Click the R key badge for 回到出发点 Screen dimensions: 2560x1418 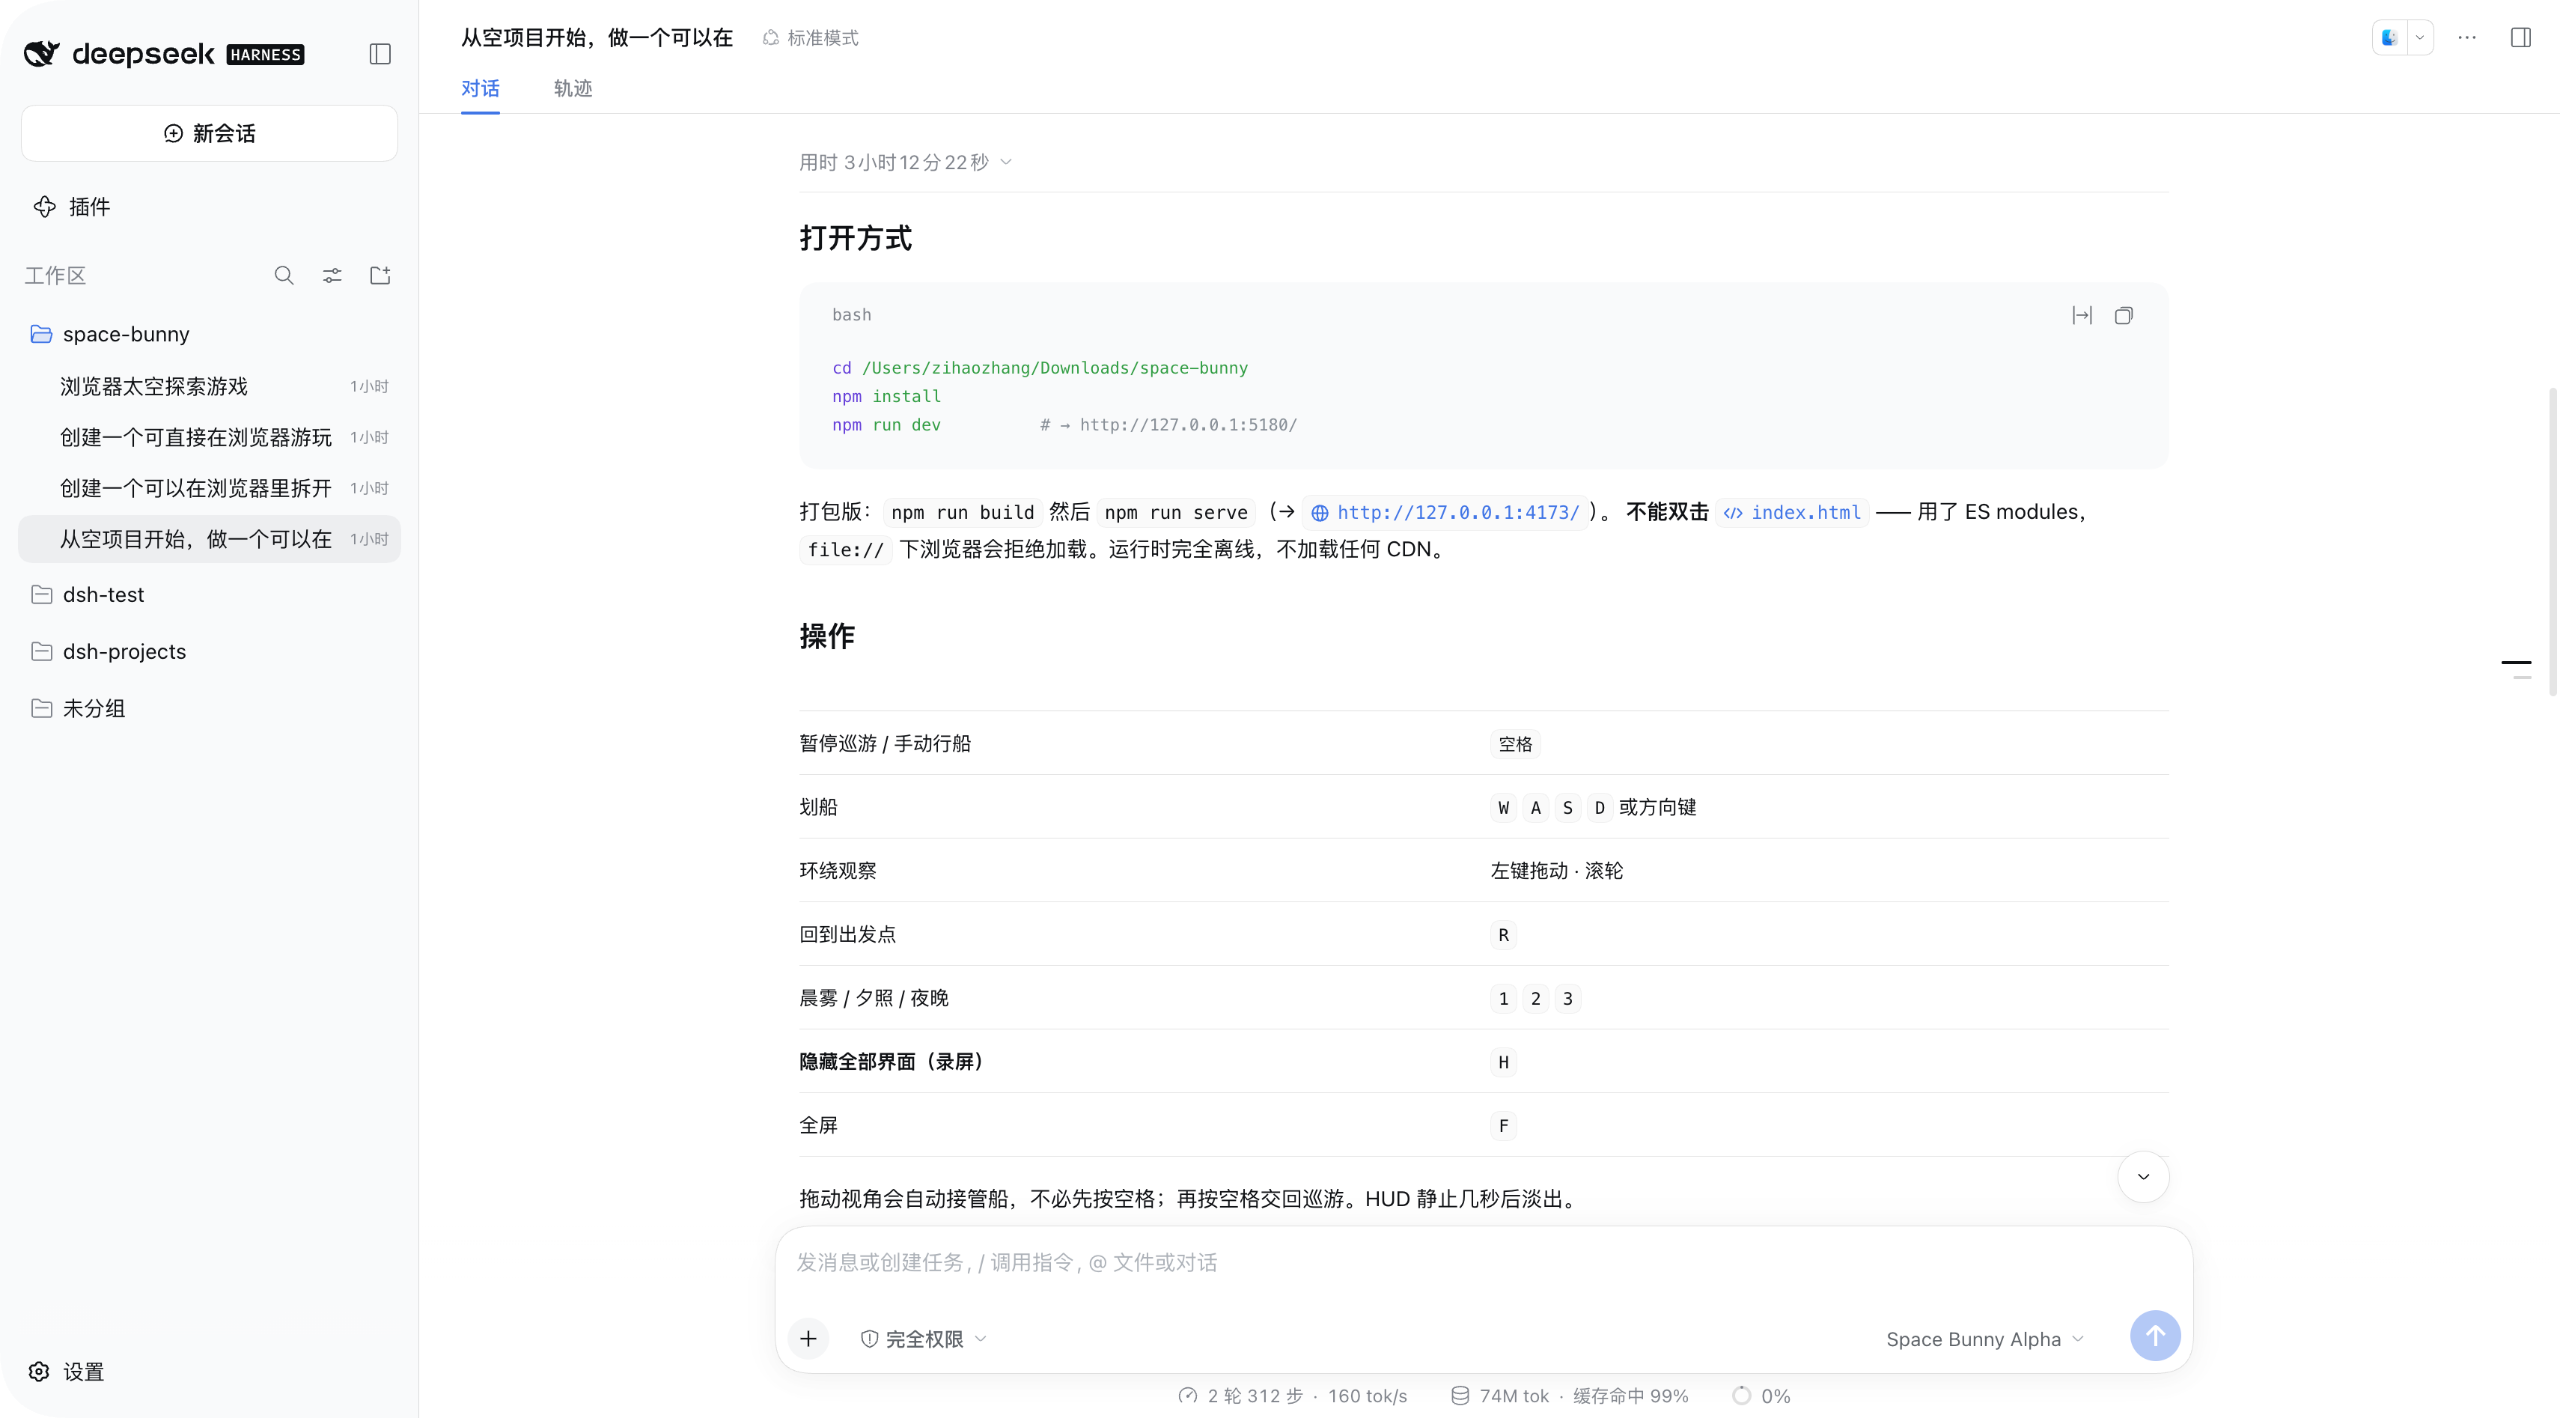click(1503, 935)
